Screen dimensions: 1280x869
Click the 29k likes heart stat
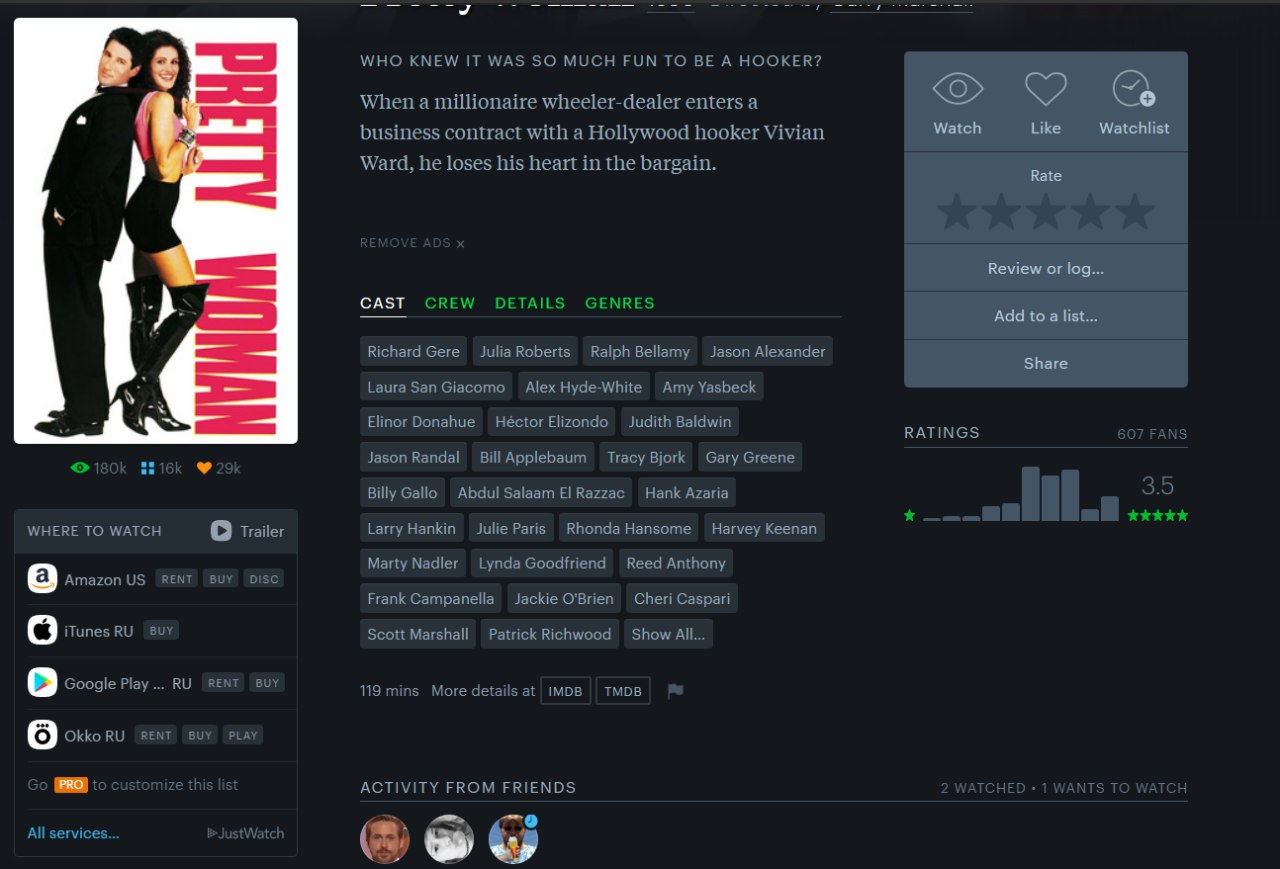click(219, 468)
